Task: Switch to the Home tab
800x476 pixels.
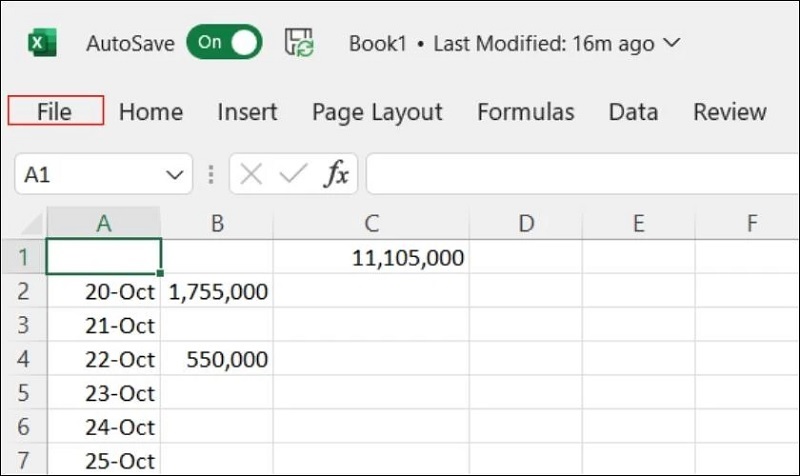Action: click(x=151, y=111)
